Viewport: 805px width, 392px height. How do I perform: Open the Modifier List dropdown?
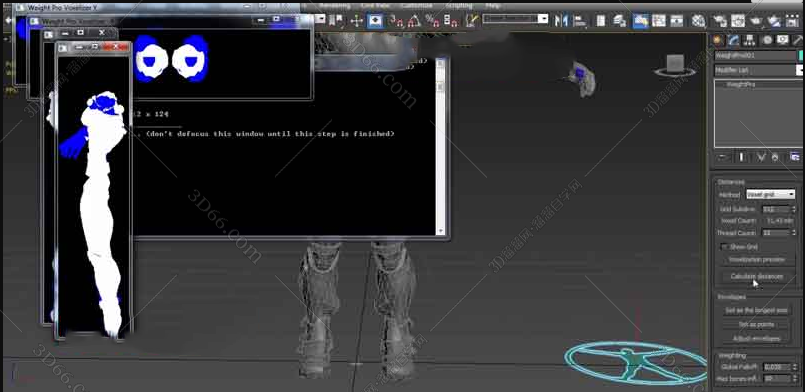[758, 70]
